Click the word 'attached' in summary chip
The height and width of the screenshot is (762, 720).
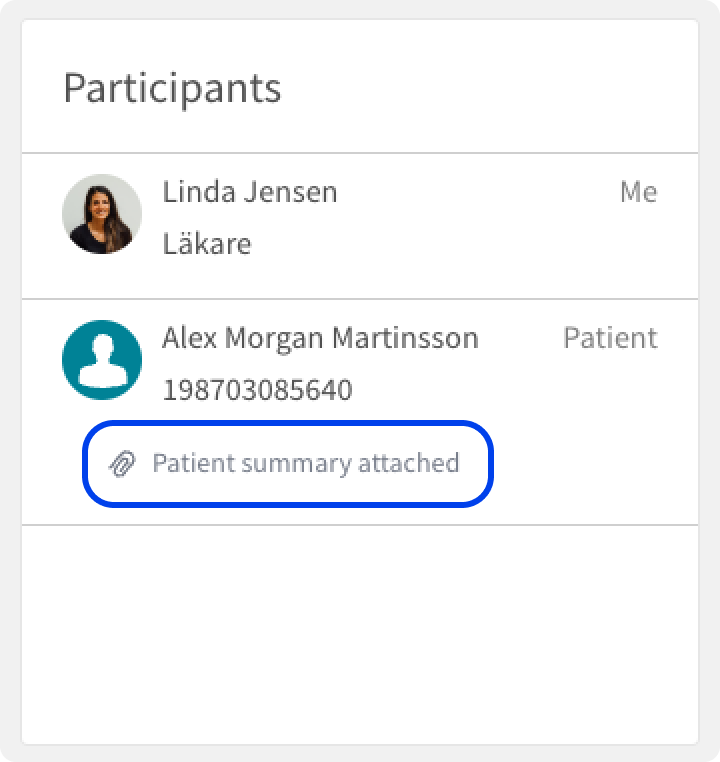(409, 463)
